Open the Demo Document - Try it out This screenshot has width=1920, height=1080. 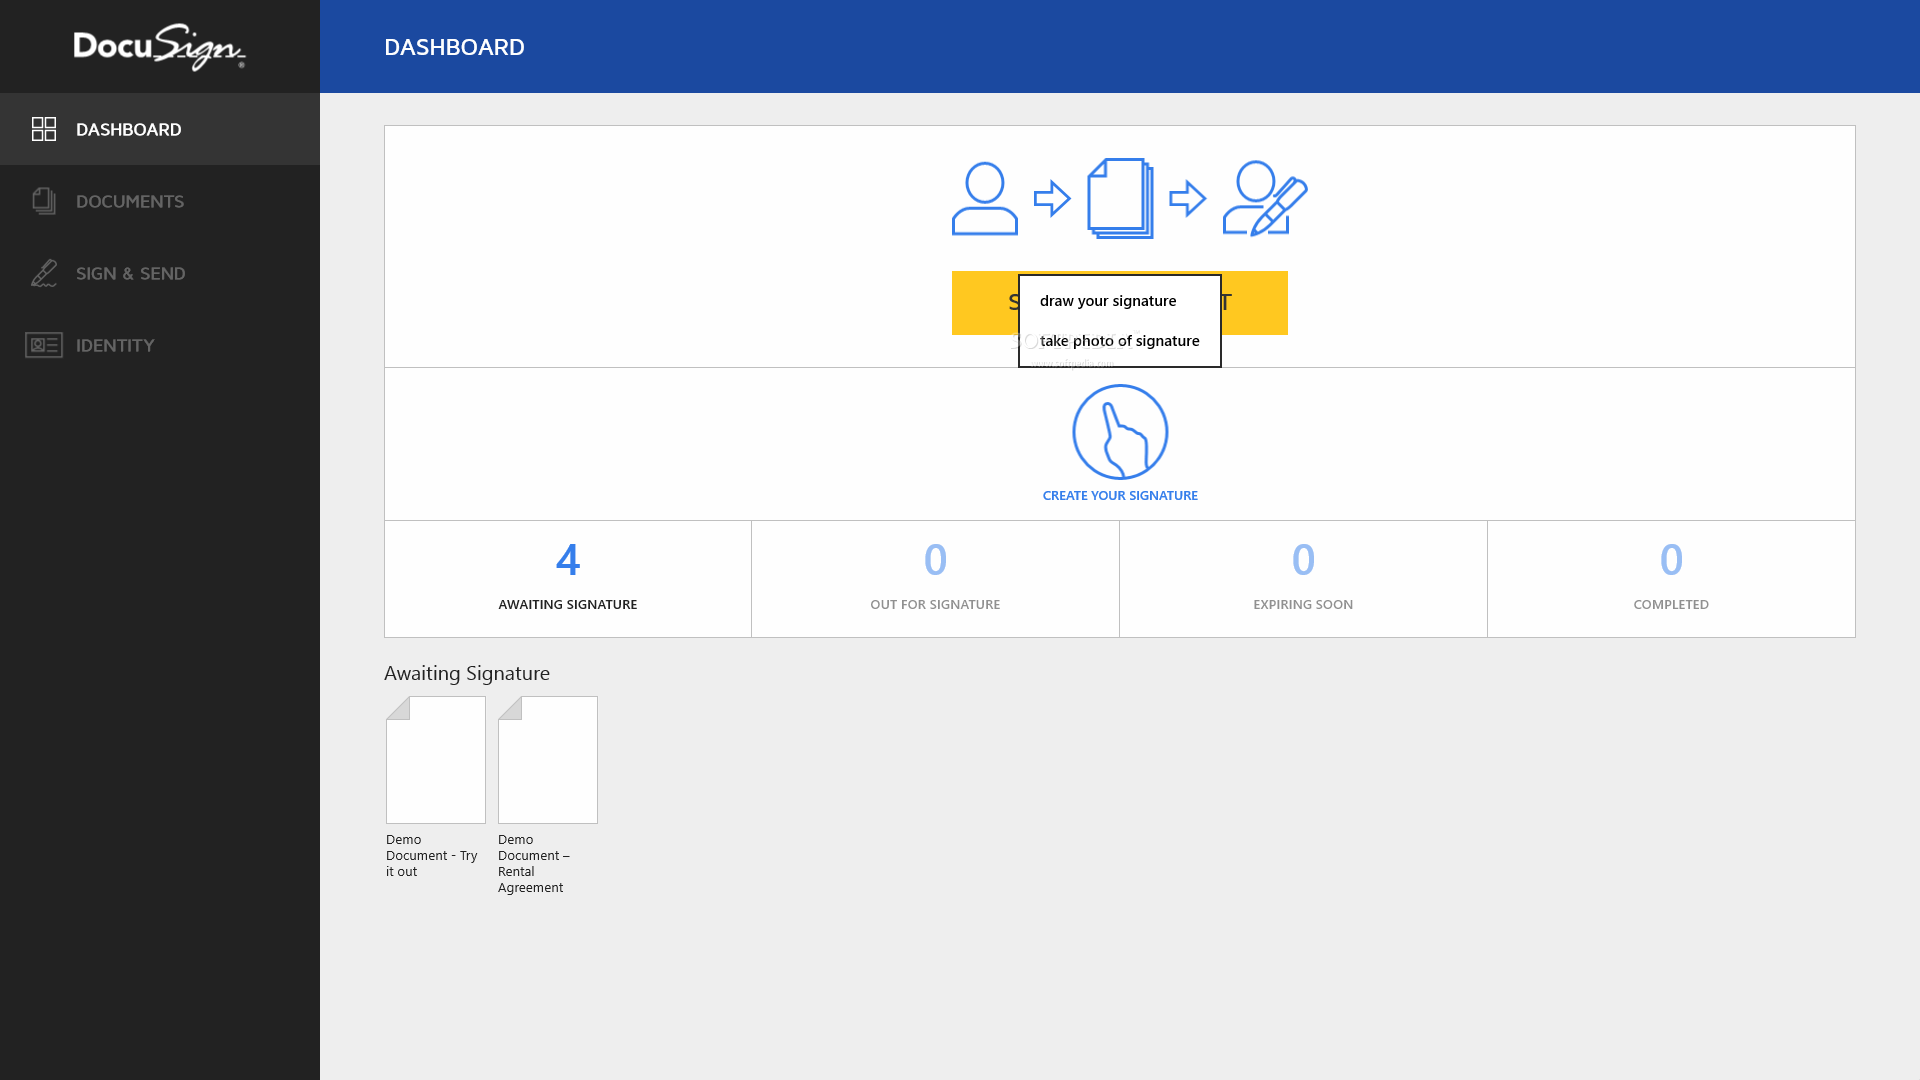pos(435,760)
